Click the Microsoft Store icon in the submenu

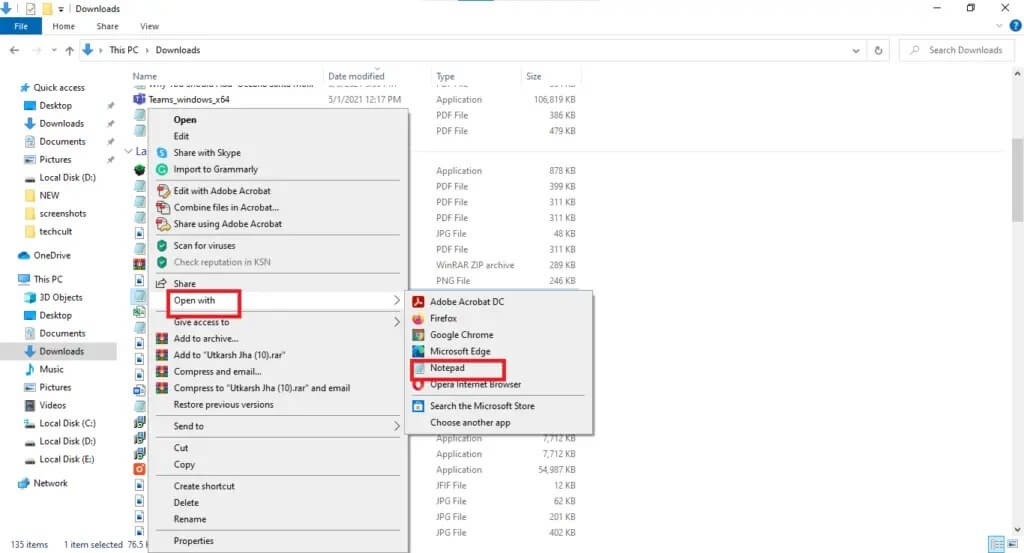click(418, 406)
